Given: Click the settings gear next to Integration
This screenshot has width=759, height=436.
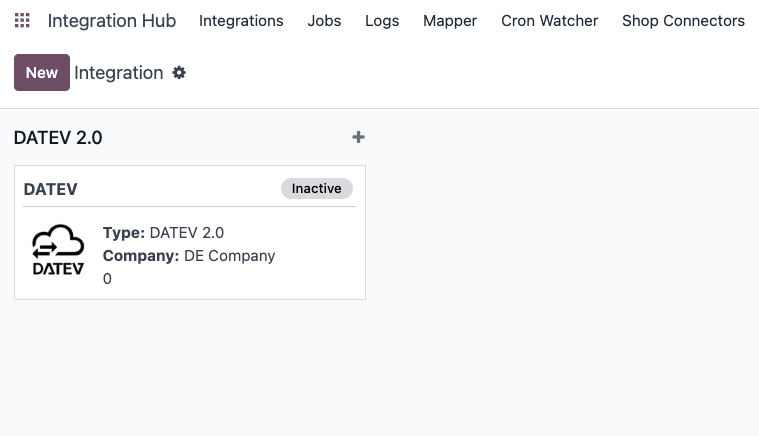Looking at the screenshot, I should pos(179,73).
